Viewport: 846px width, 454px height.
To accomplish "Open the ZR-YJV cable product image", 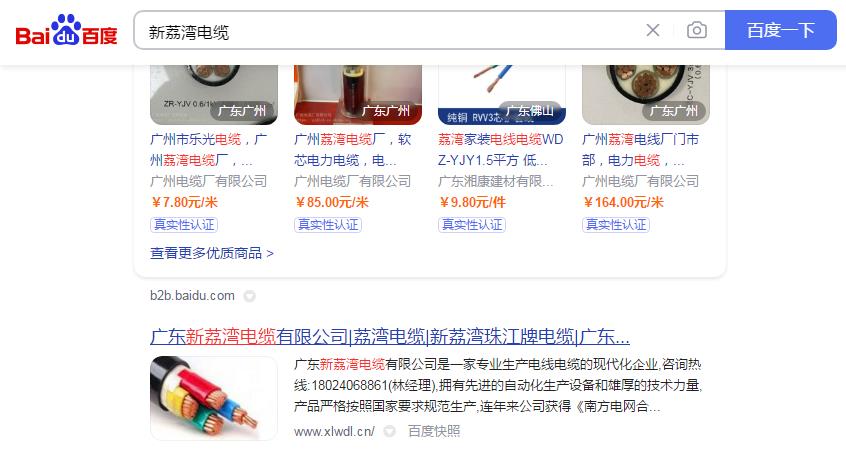I will 214,95.
